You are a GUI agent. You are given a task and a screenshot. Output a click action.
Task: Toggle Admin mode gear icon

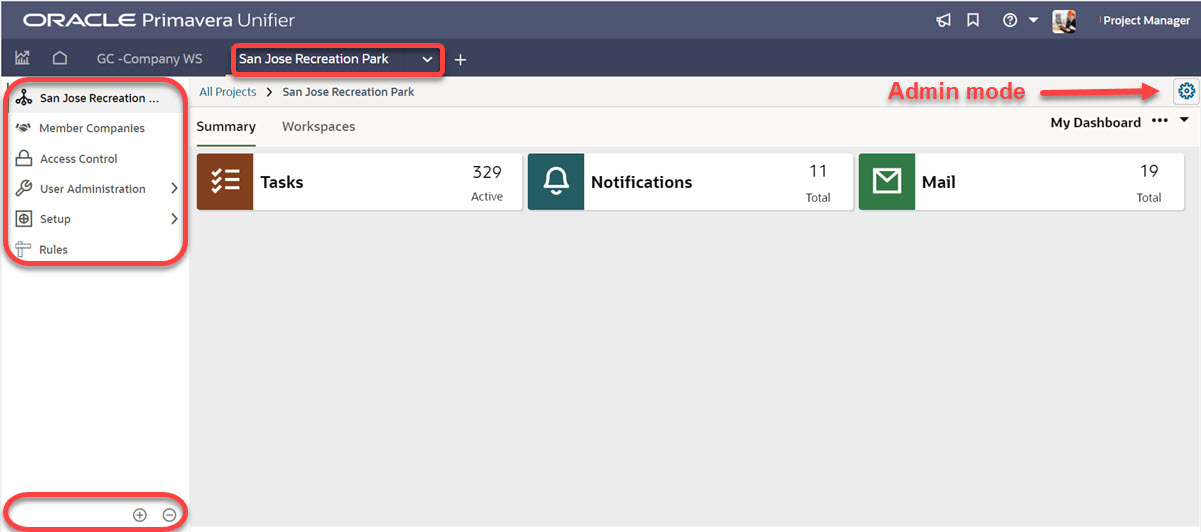pyautogui.click(x=1186, y=91)
